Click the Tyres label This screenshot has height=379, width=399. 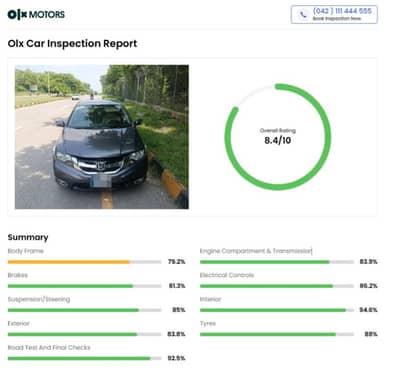pyautogui.click(x=208, y=323)
